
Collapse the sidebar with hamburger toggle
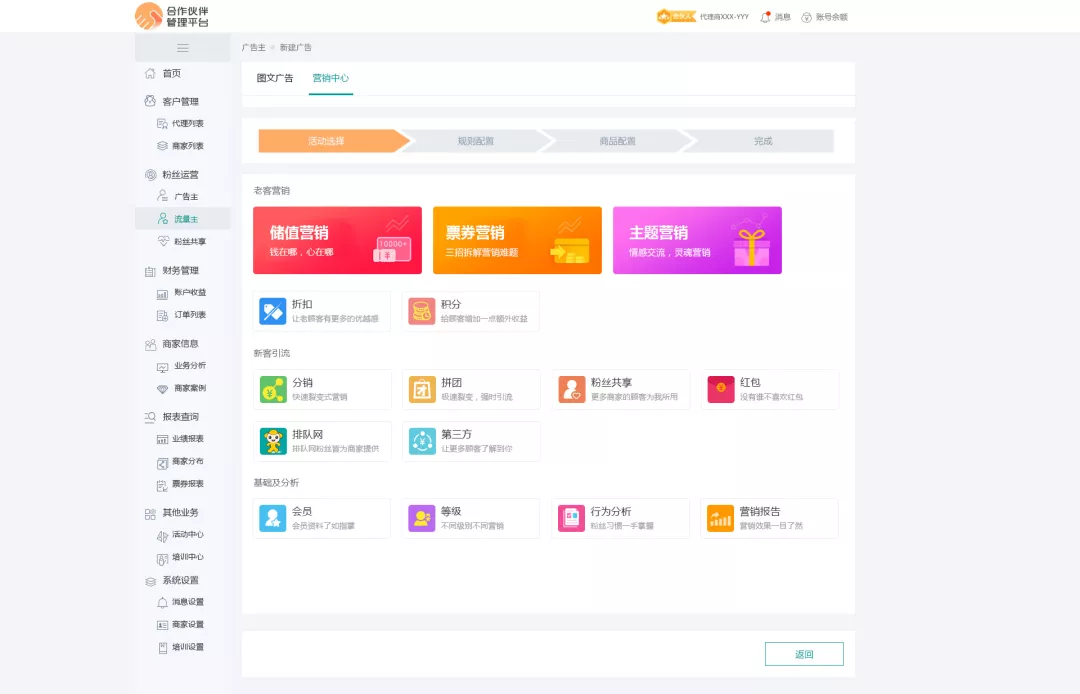pyautogui.click(x=183, y=48)
